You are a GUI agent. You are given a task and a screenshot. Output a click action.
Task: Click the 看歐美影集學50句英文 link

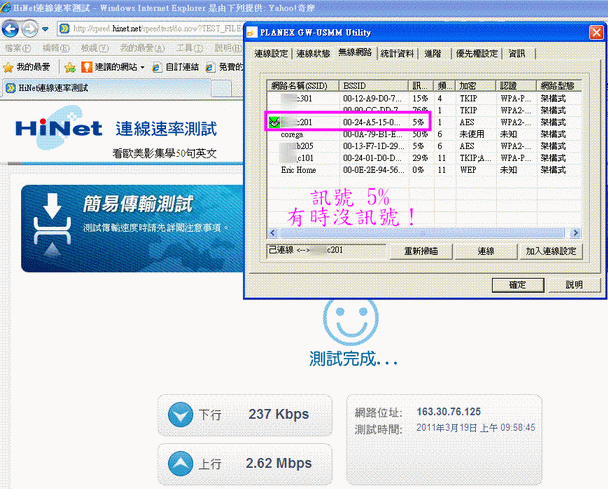[164, 154]
